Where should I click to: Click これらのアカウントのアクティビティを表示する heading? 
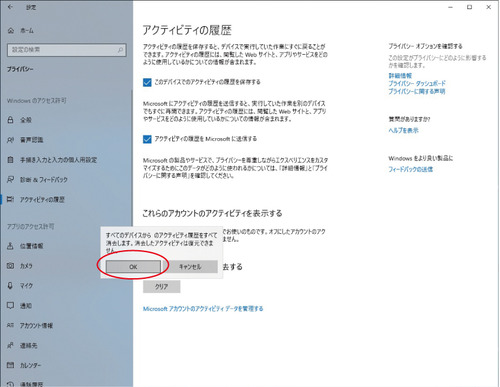click(212, 213)
